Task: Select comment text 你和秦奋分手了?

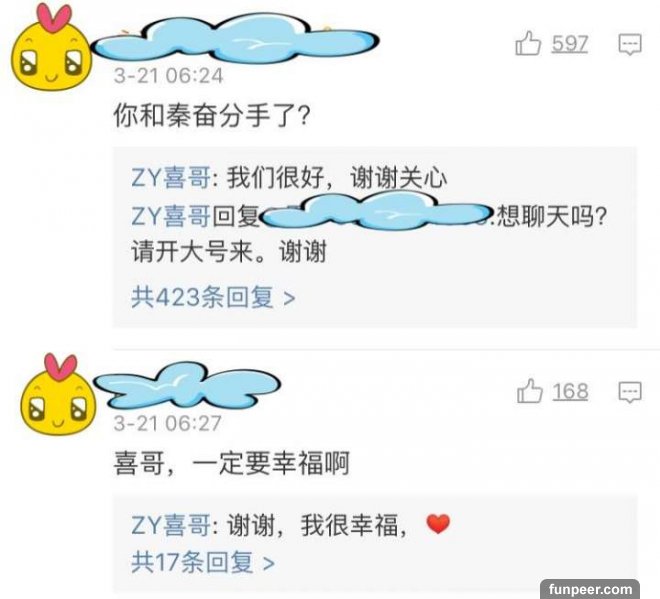Action: [212, 115]
